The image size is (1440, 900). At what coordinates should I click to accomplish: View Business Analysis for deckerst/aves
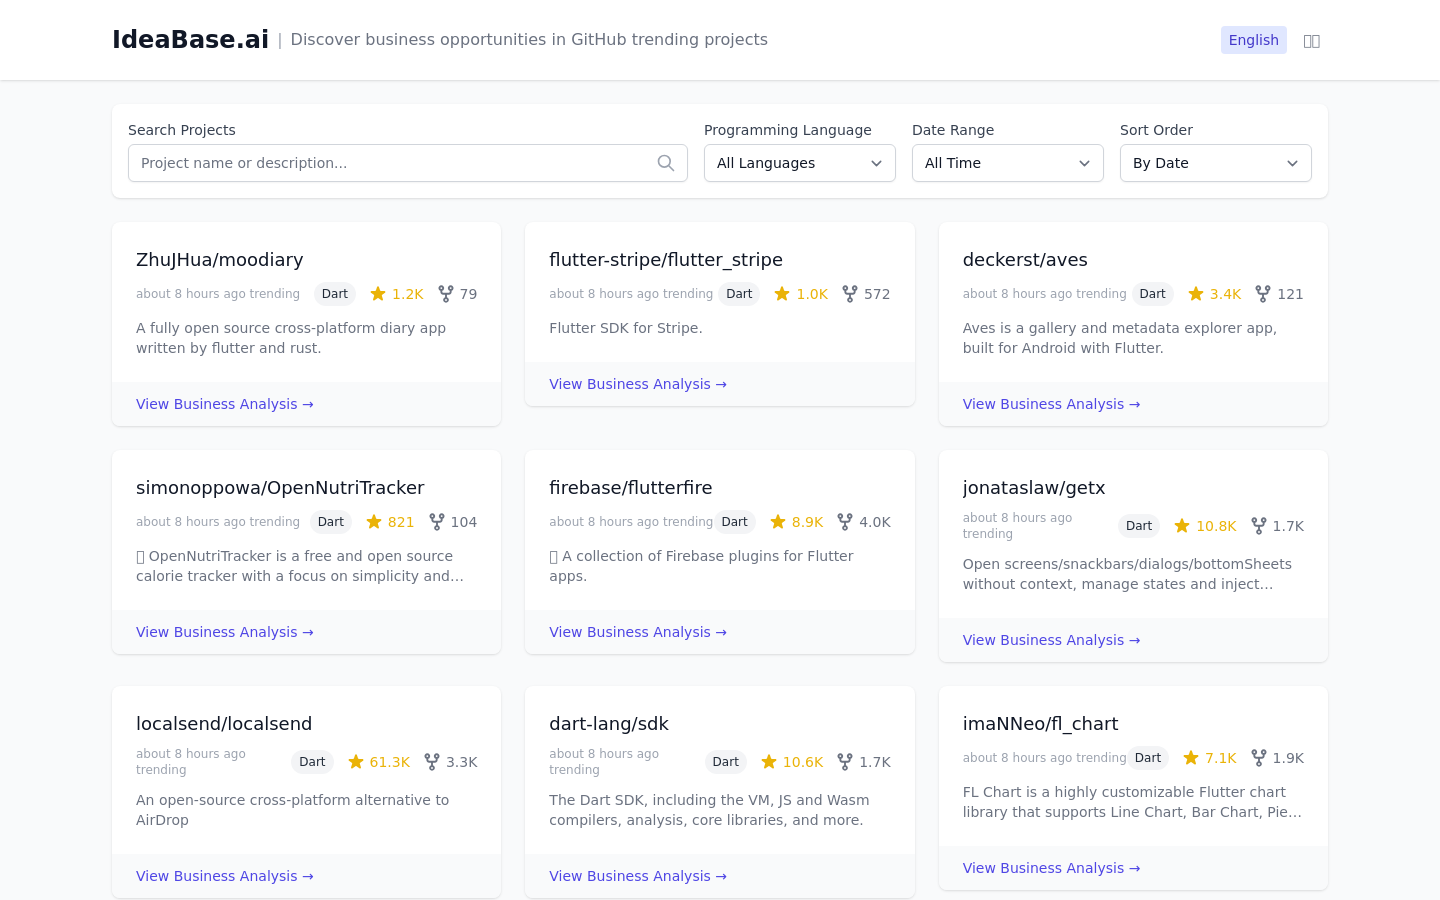click(x=1051, y=404)
